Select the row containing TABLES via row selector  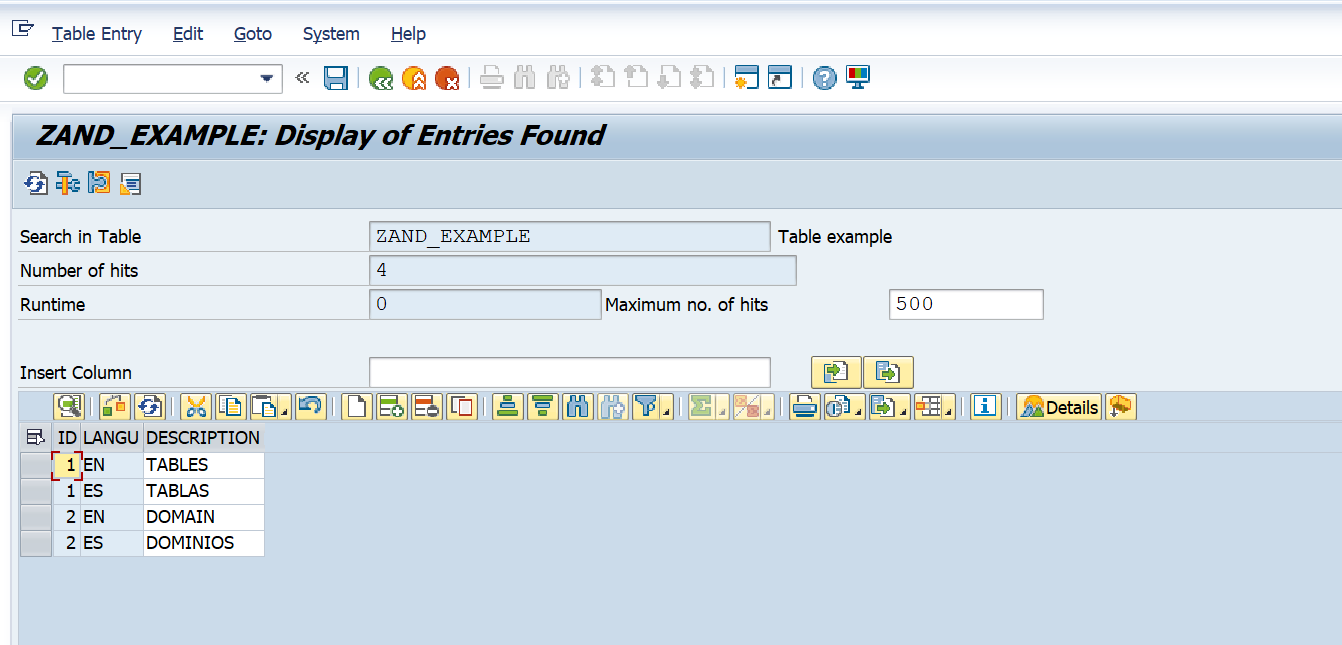pyautogui.click(x=36, y=465)
